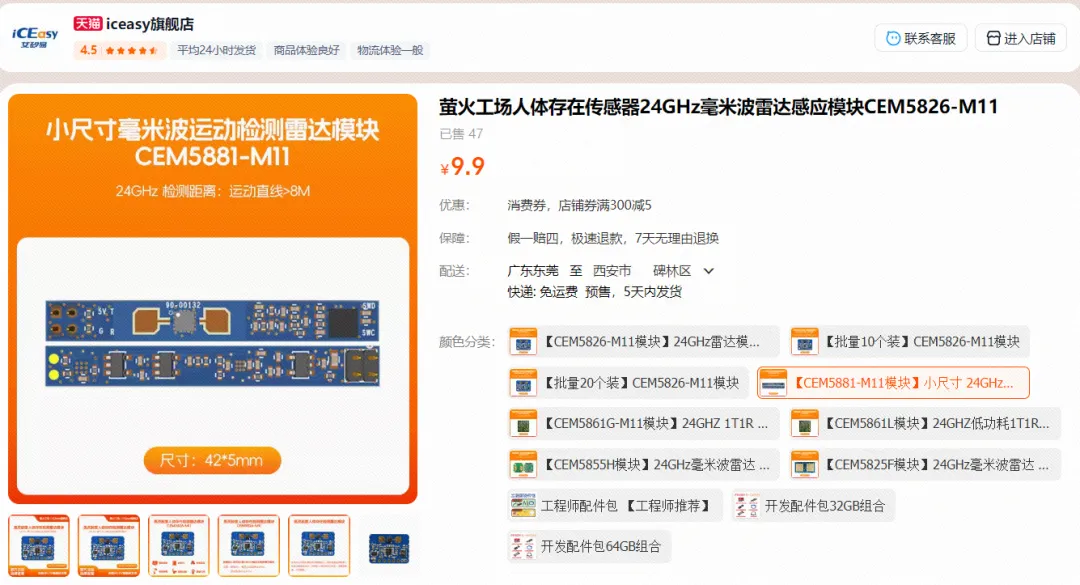The width and height of the screenshot is (1080, 585).
Task: Open the last gallery thumbnail with blue background
Action: pos(388,546)
